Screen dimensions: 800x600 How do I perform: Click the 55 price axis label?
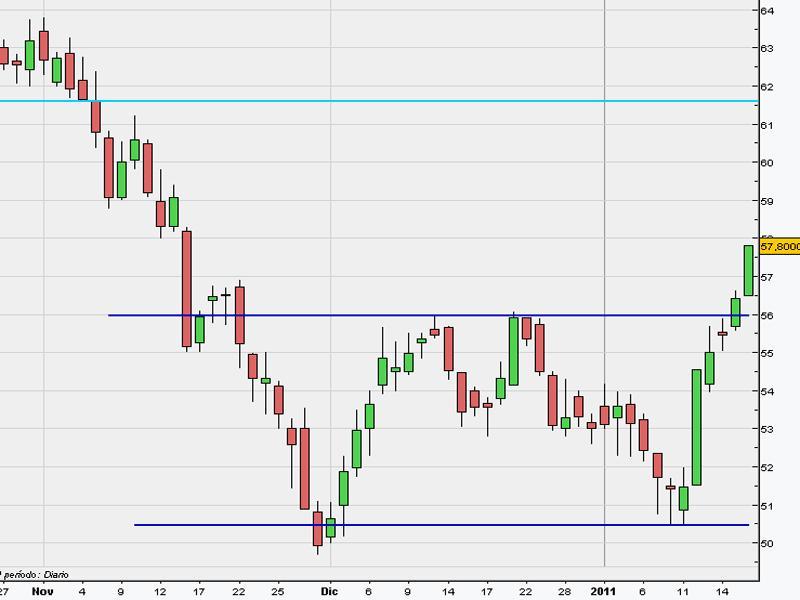(x=767, y=353)
